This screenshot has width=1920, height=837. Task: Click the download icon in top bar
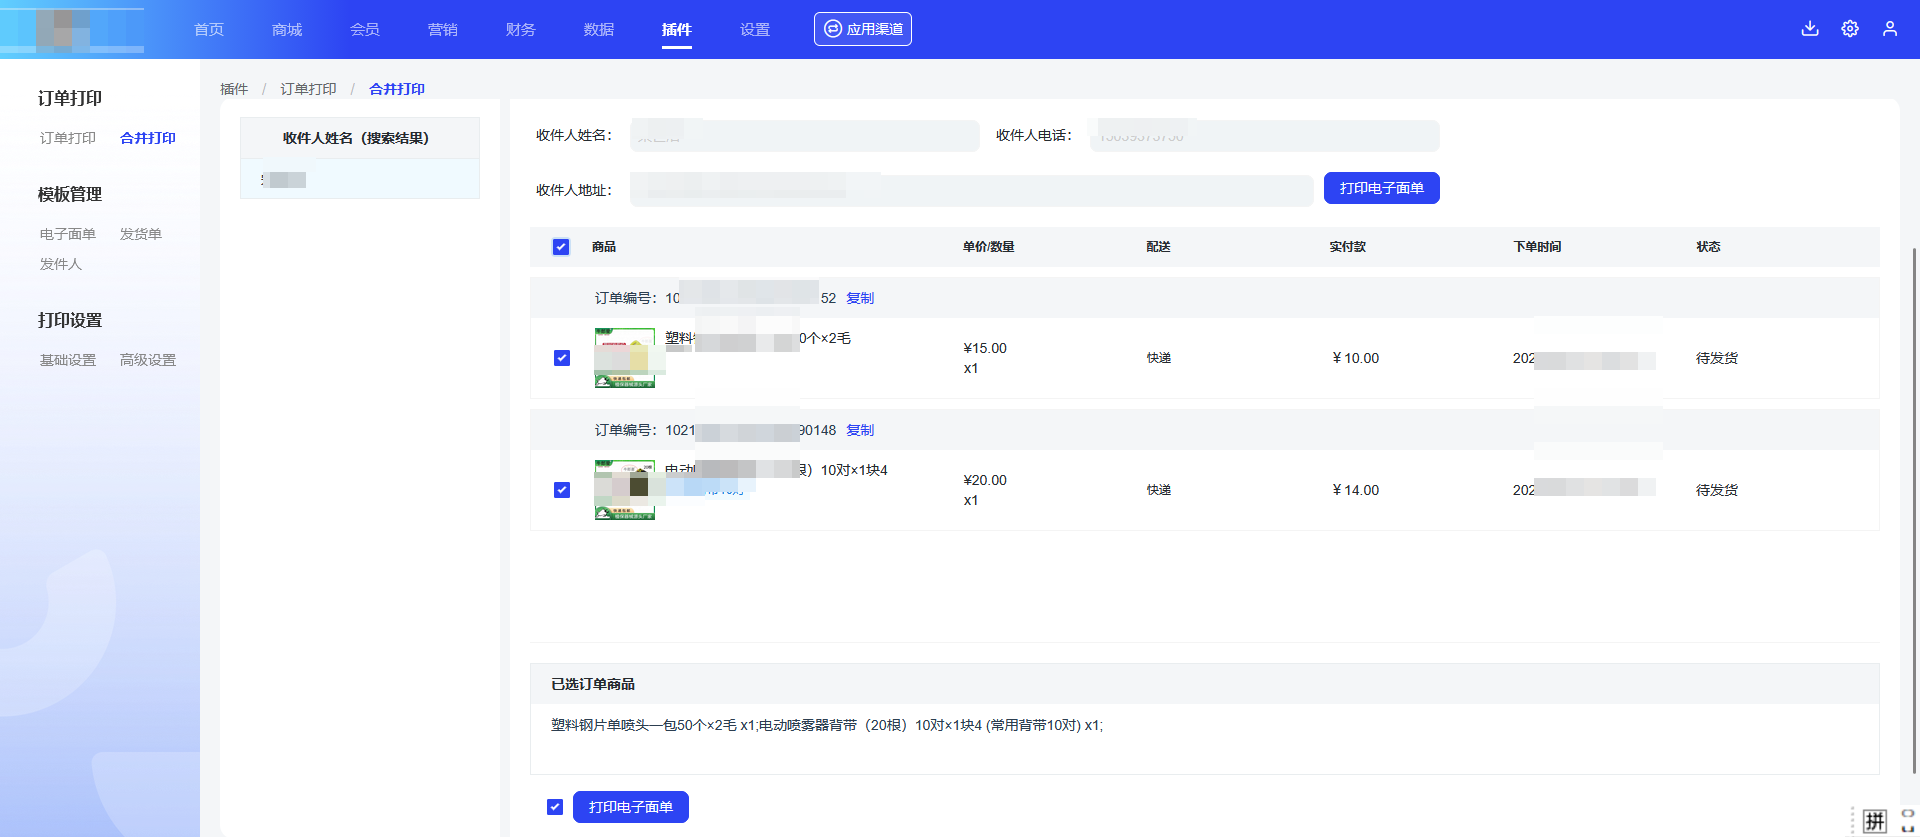1809,29
